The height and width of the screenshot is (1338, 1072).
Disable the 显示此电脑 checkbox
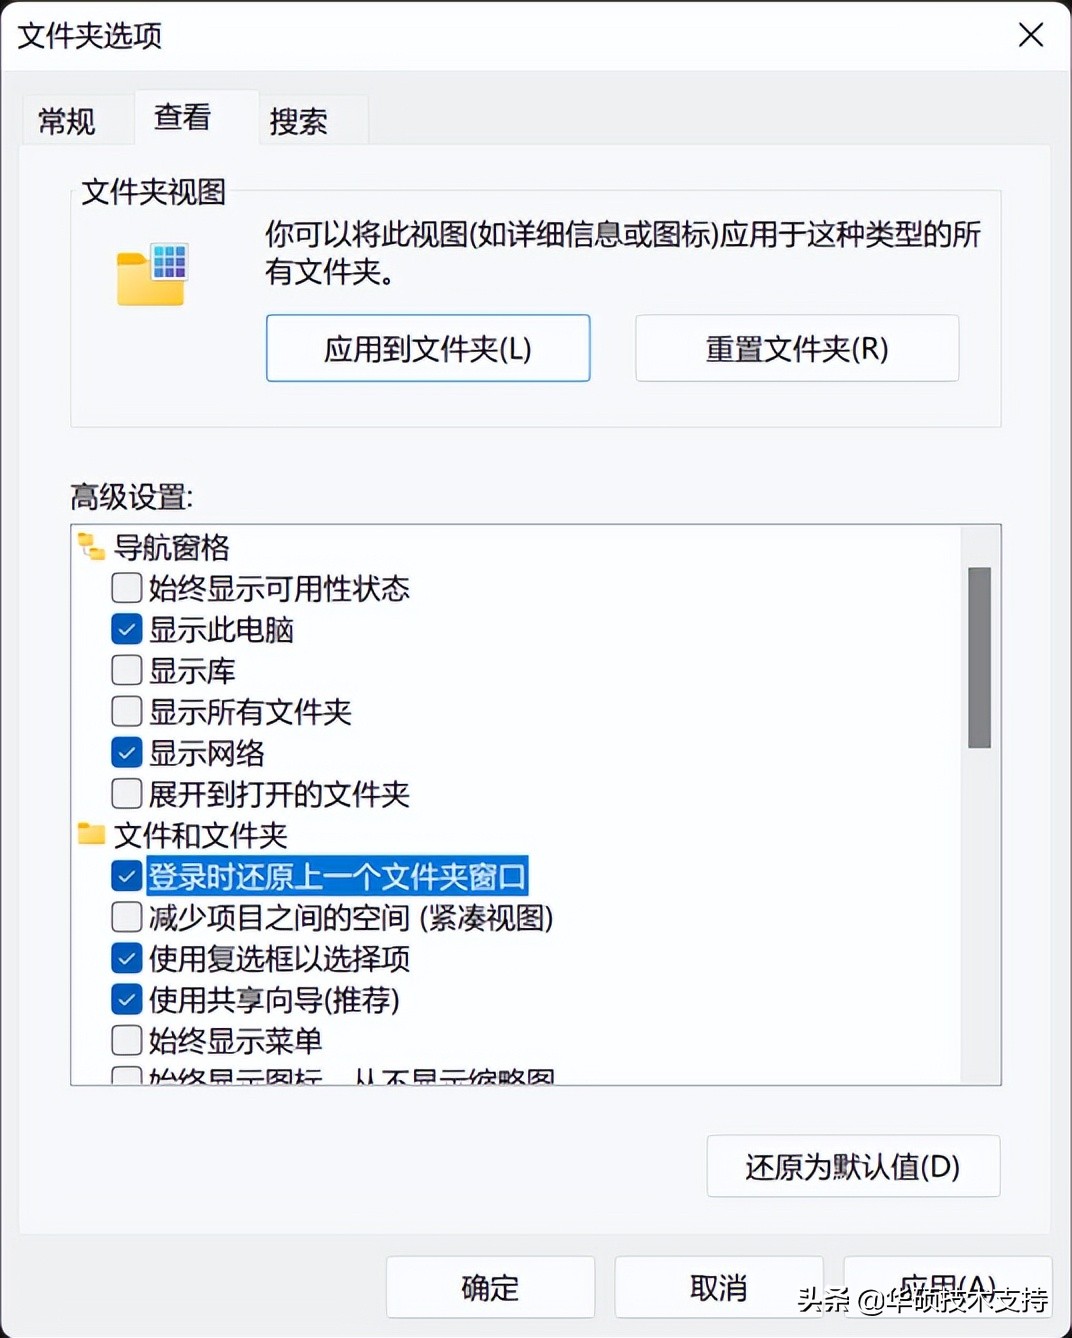126,629
